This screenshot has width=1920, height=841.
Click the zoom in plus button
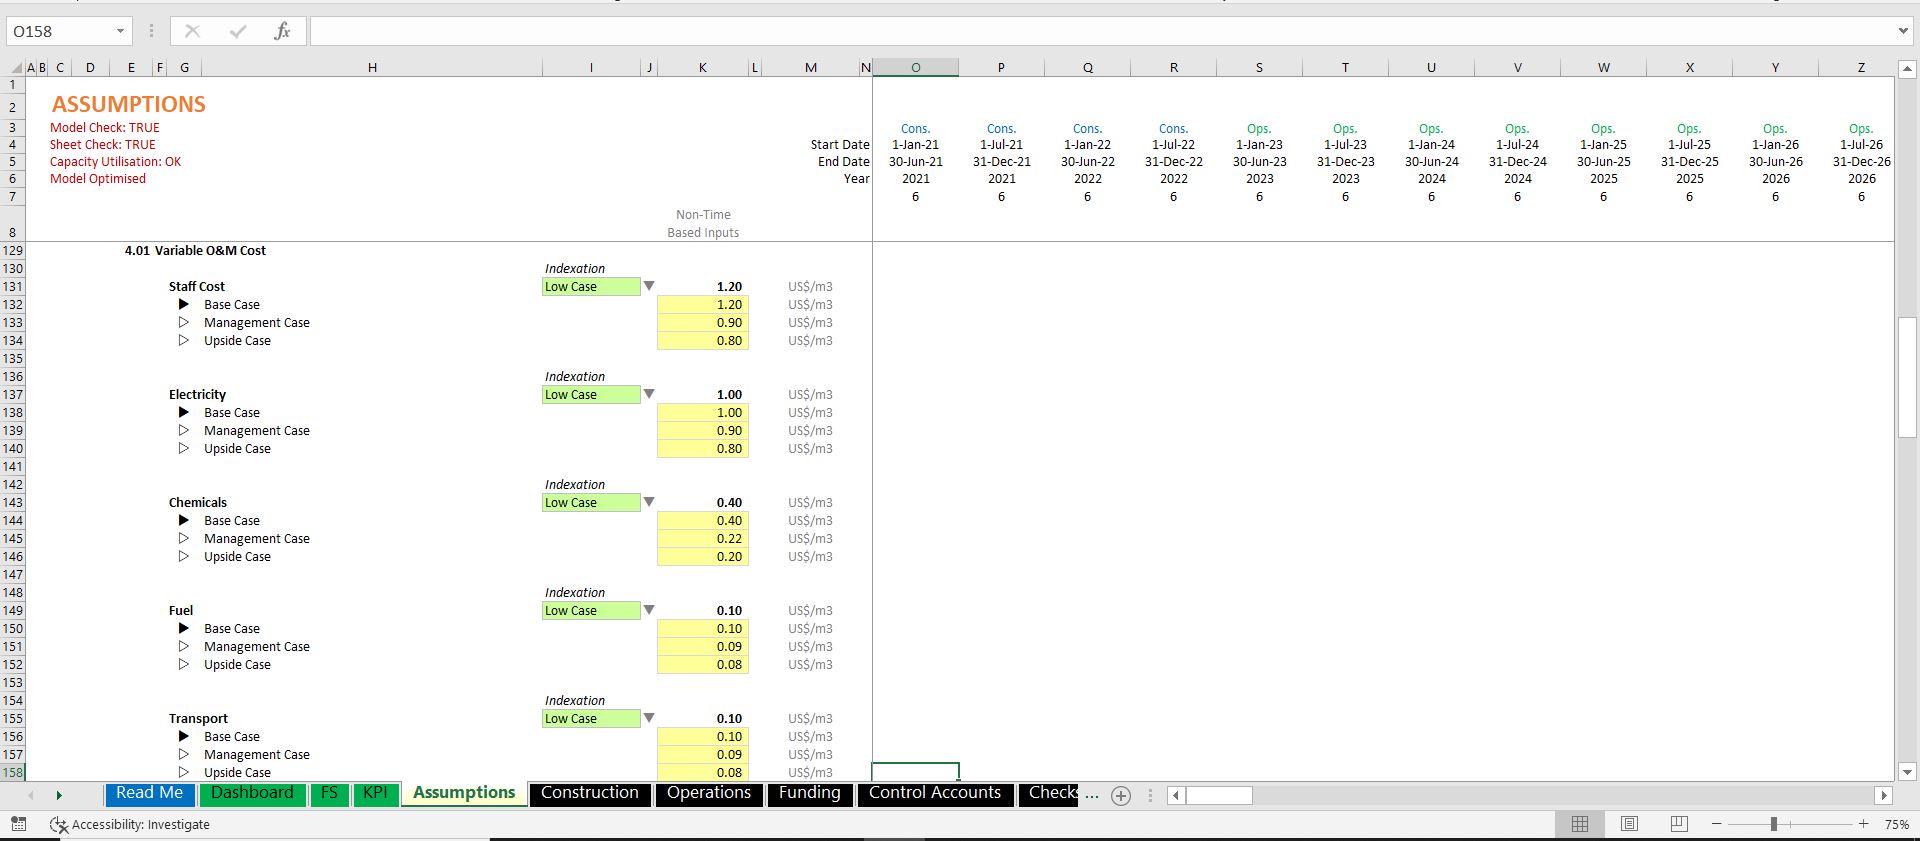[x=1864, y=824]
